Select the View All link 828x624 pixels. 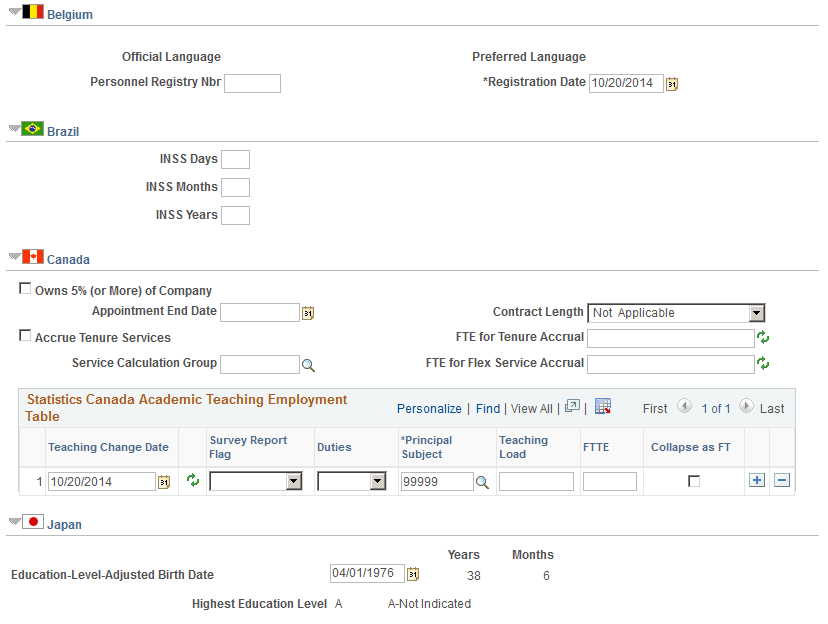(531, 408)
